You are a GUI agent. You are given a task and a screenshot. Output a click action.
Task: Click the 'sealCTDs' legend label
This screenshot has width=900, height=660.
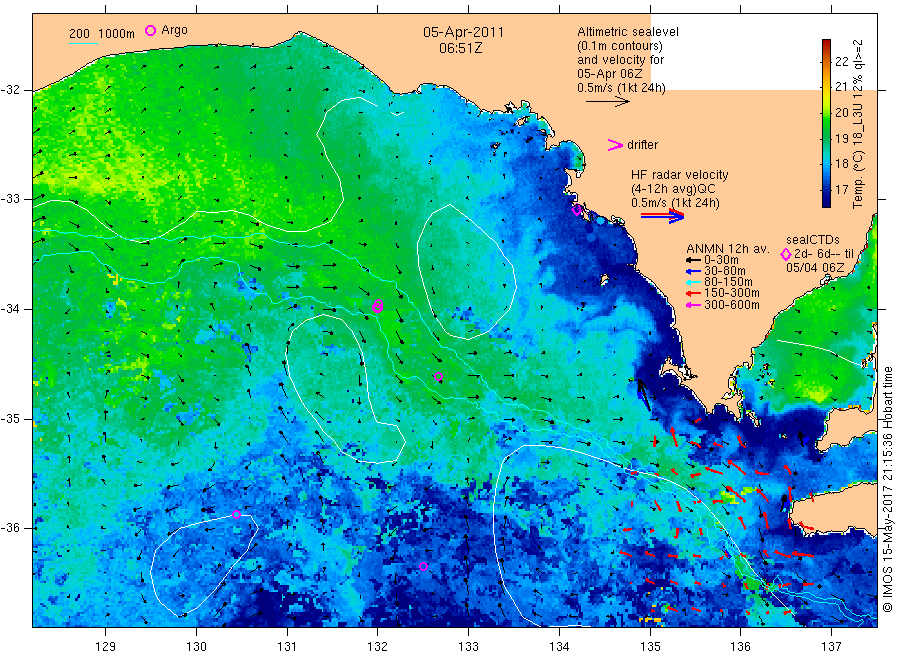click(x=813, y=240)
